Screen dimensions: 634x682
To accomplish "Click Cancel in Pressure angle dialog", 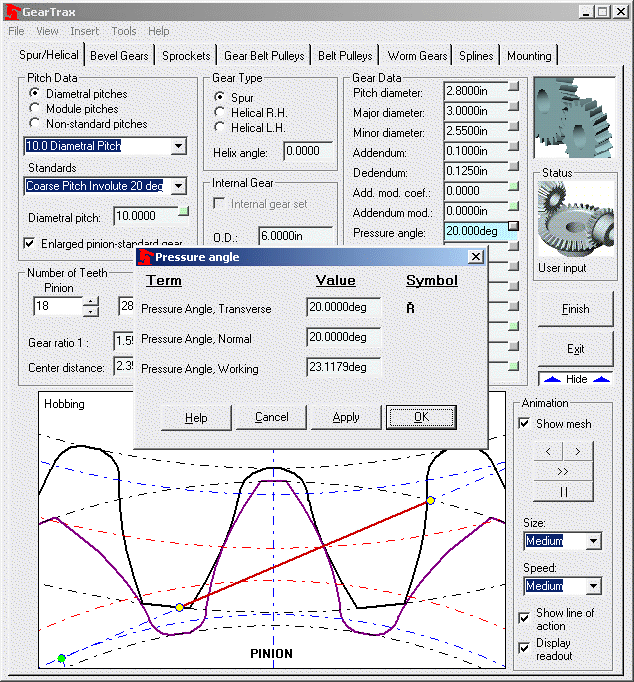I will (271, 417).
